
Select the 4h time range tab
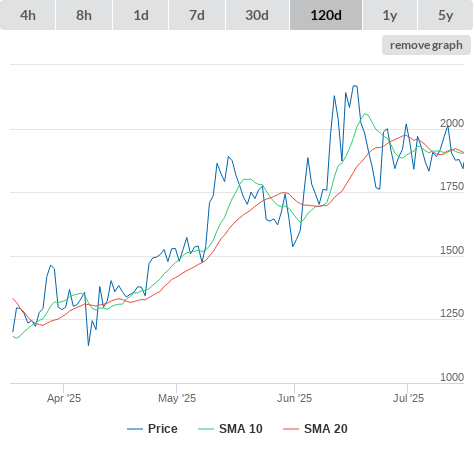tap(28, 15)
